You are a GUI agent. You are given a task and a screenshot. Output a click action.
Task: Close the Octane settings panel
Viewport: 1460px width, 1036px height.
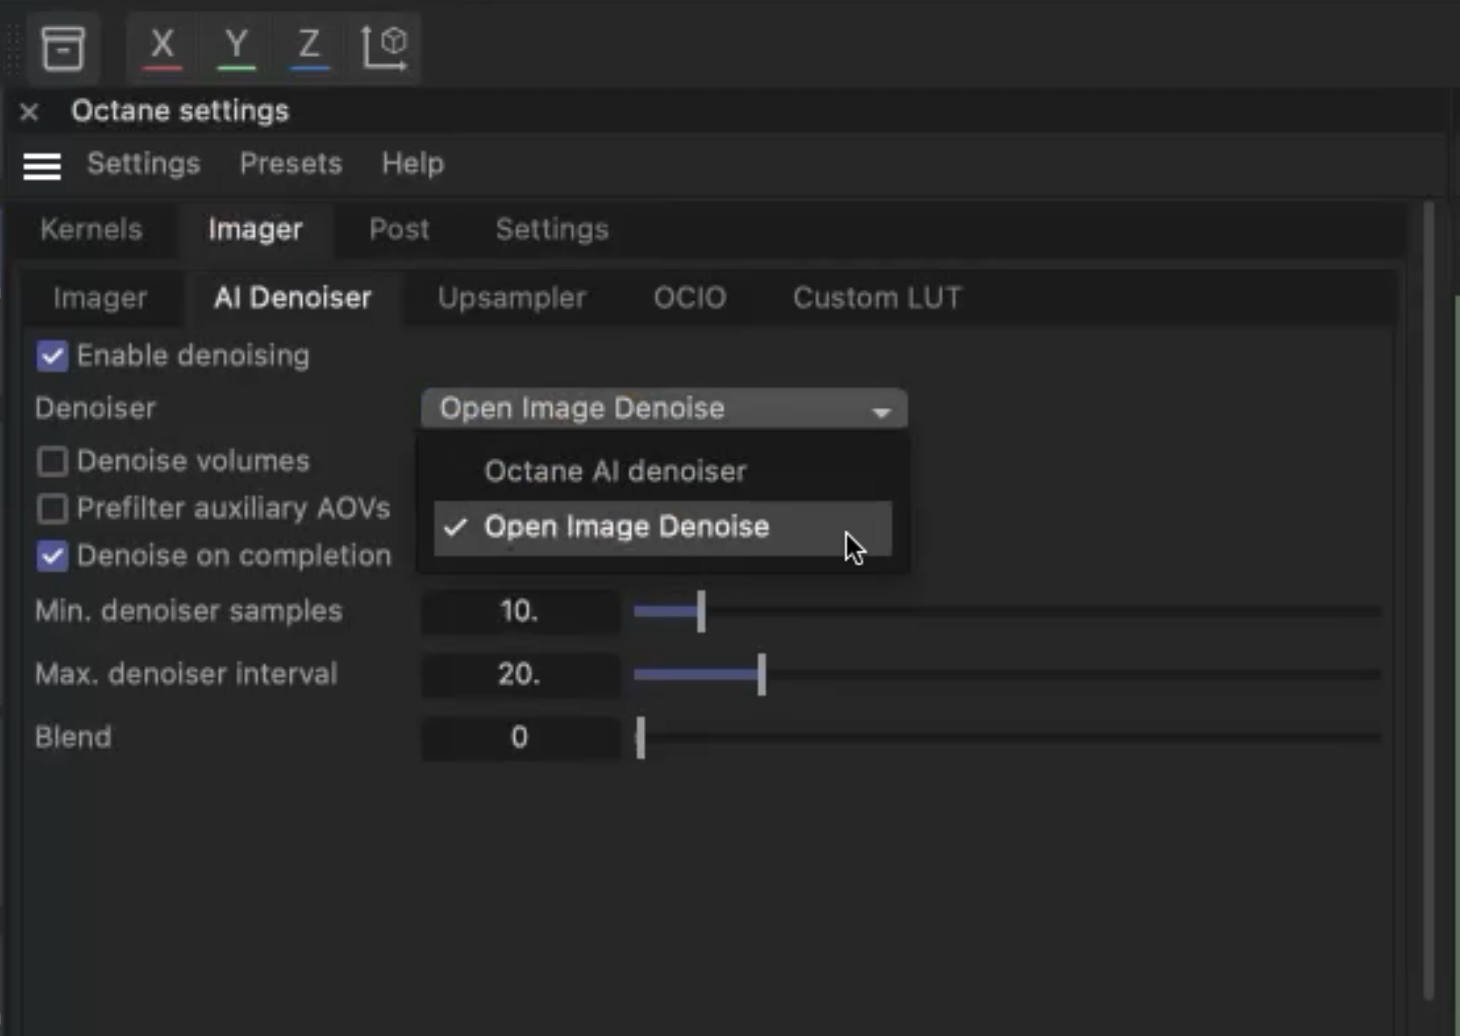(29, 112)
